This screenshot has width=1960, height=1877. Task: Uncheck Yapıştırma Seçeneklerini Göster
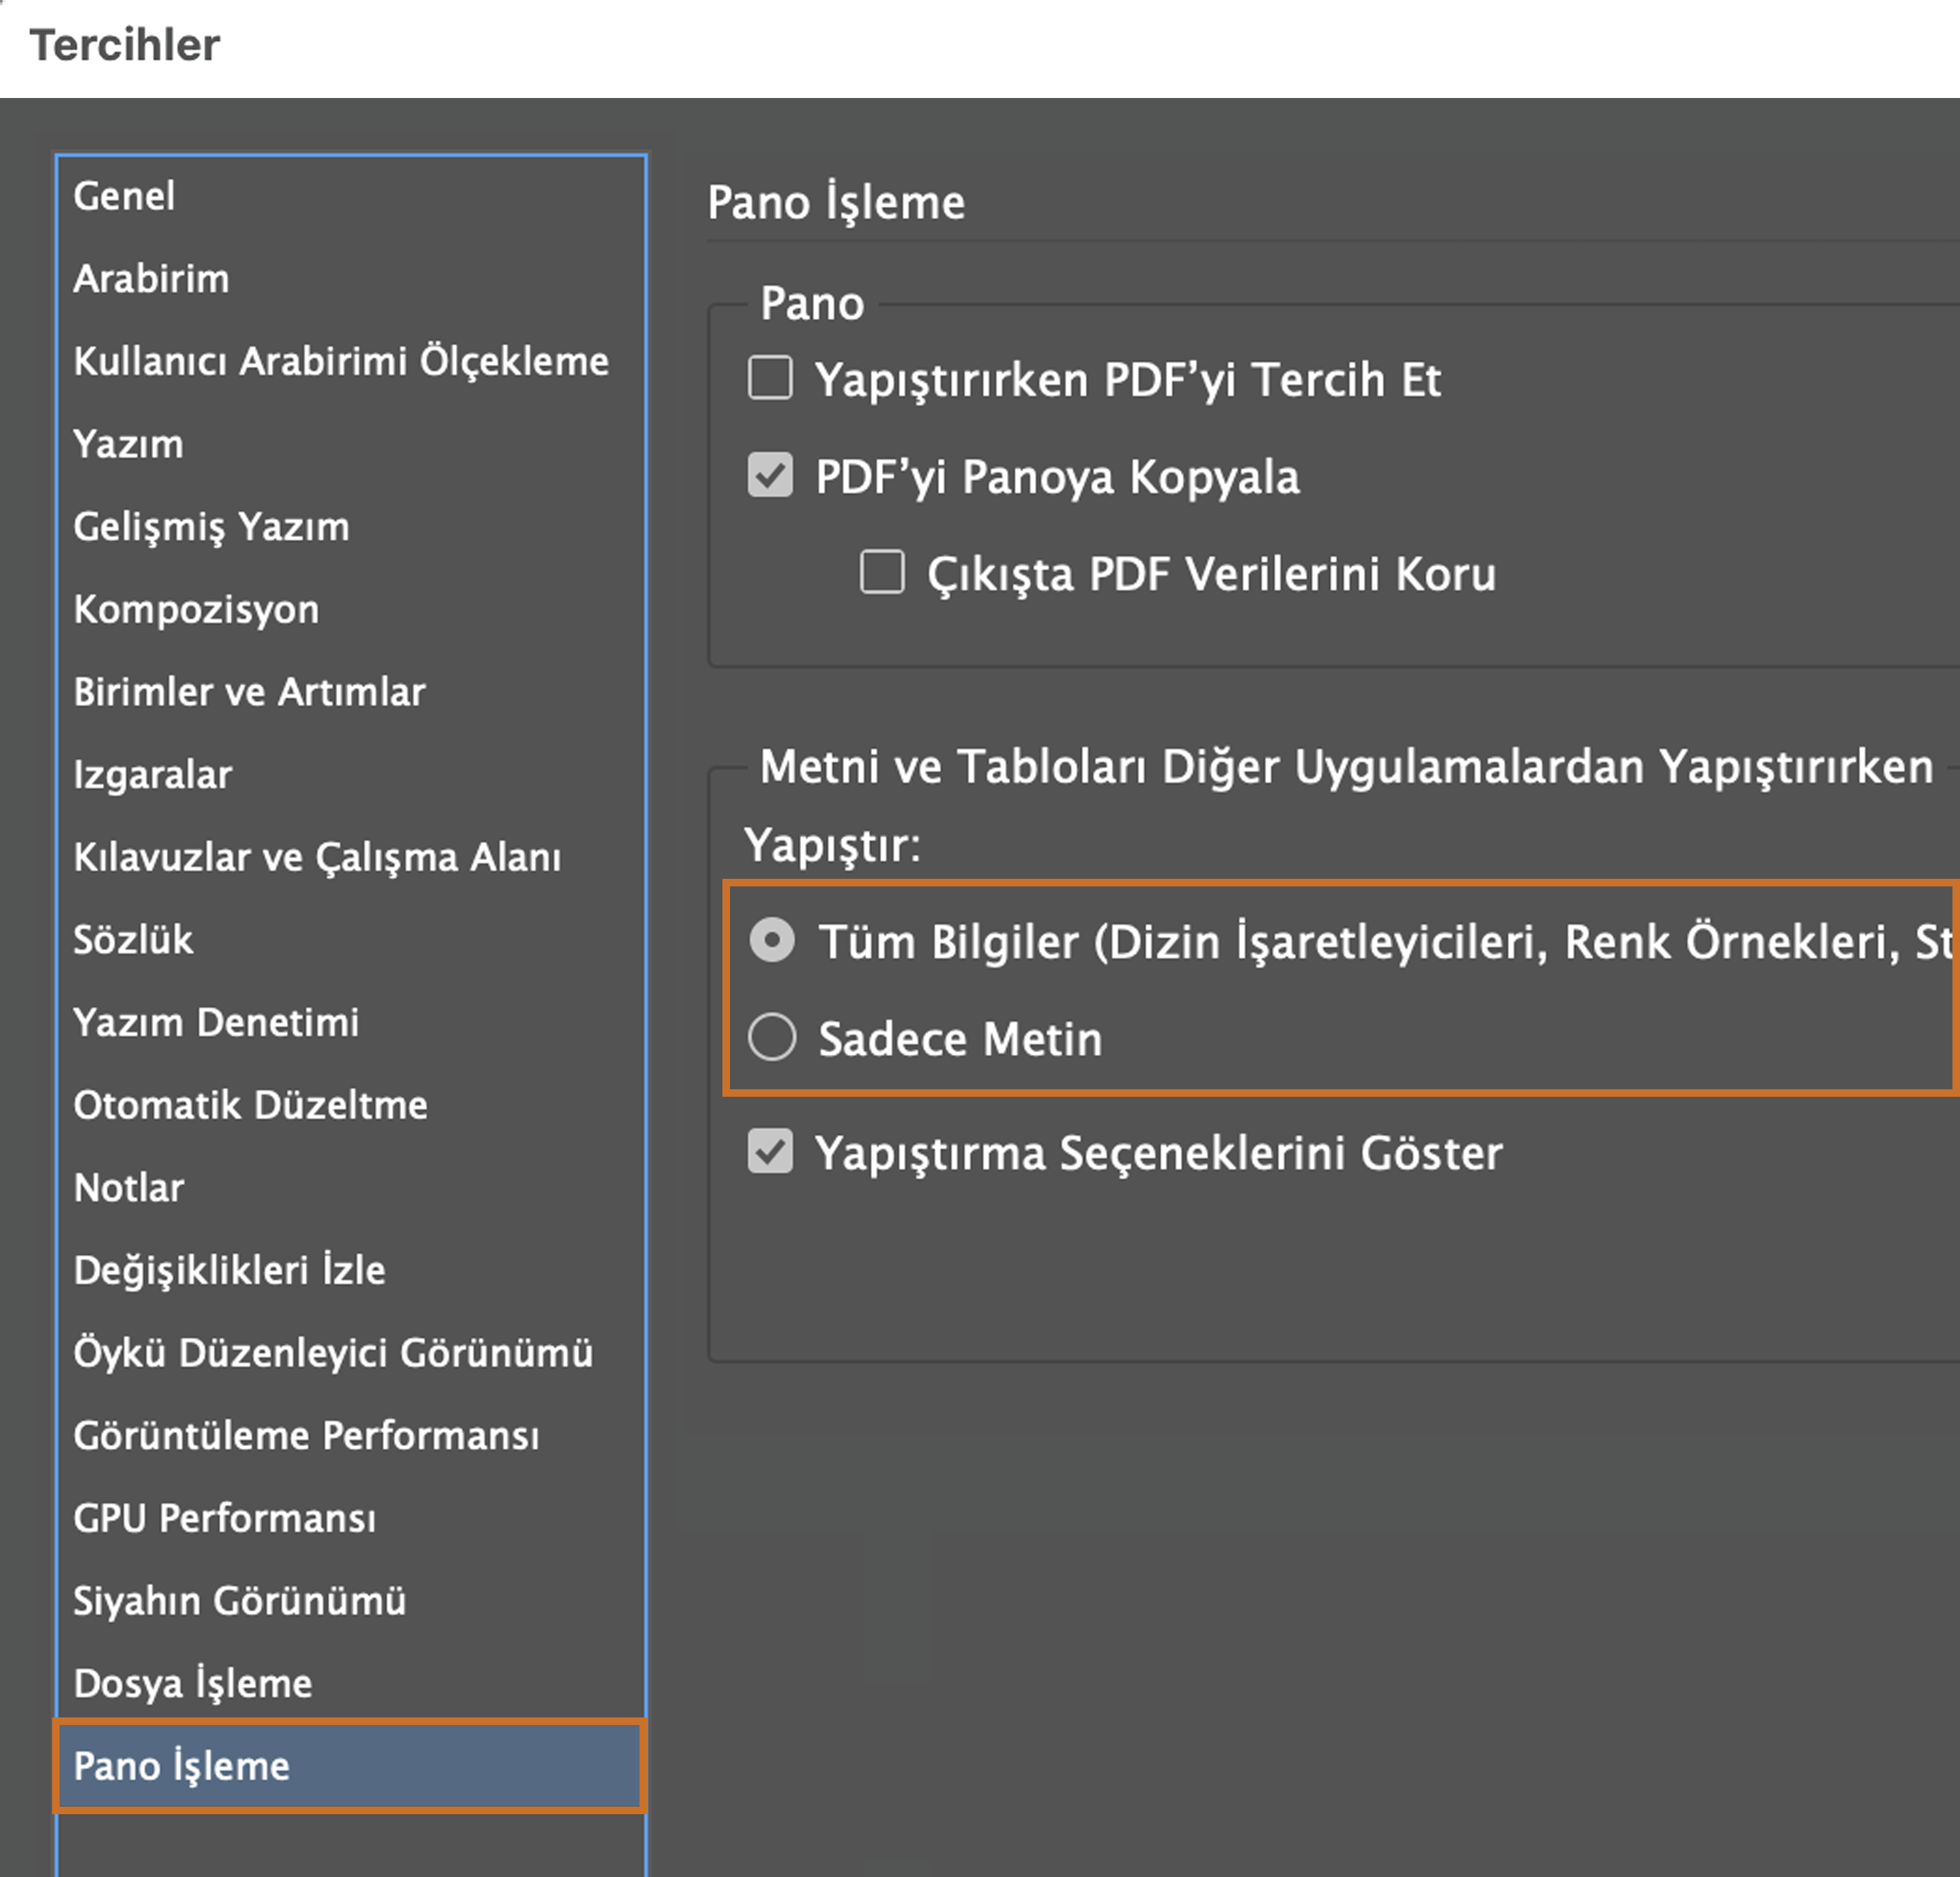coord(770,1152)
